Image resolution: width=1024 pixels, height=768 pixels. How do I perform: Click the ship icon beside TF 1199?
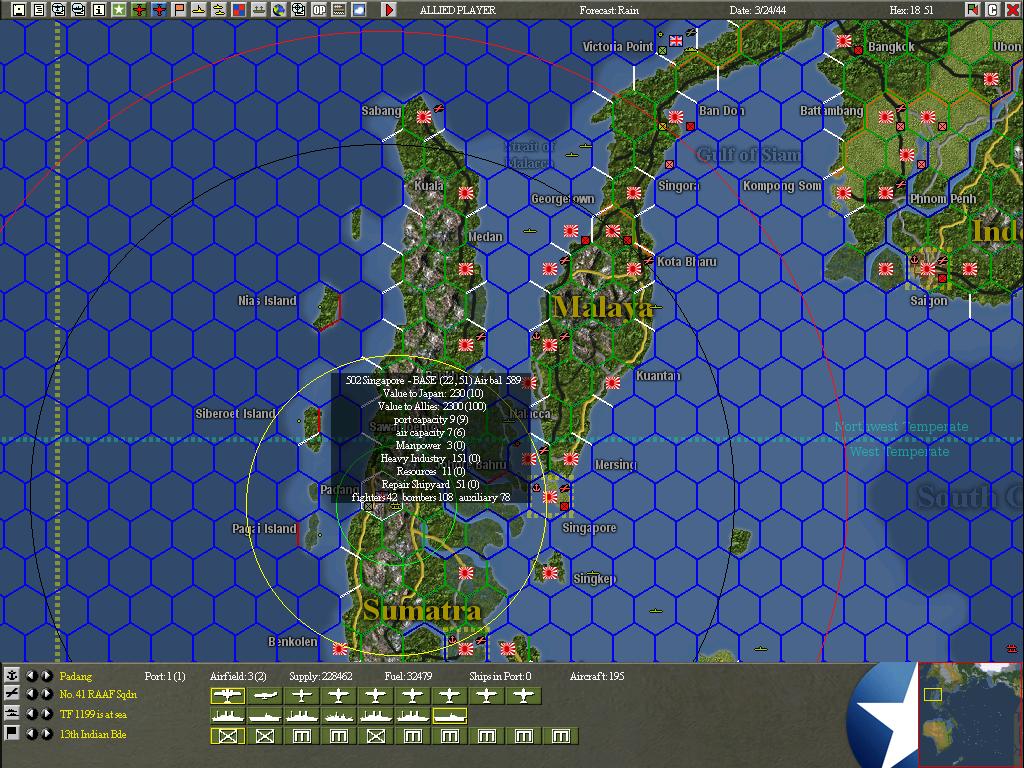(x=11, y=714)
